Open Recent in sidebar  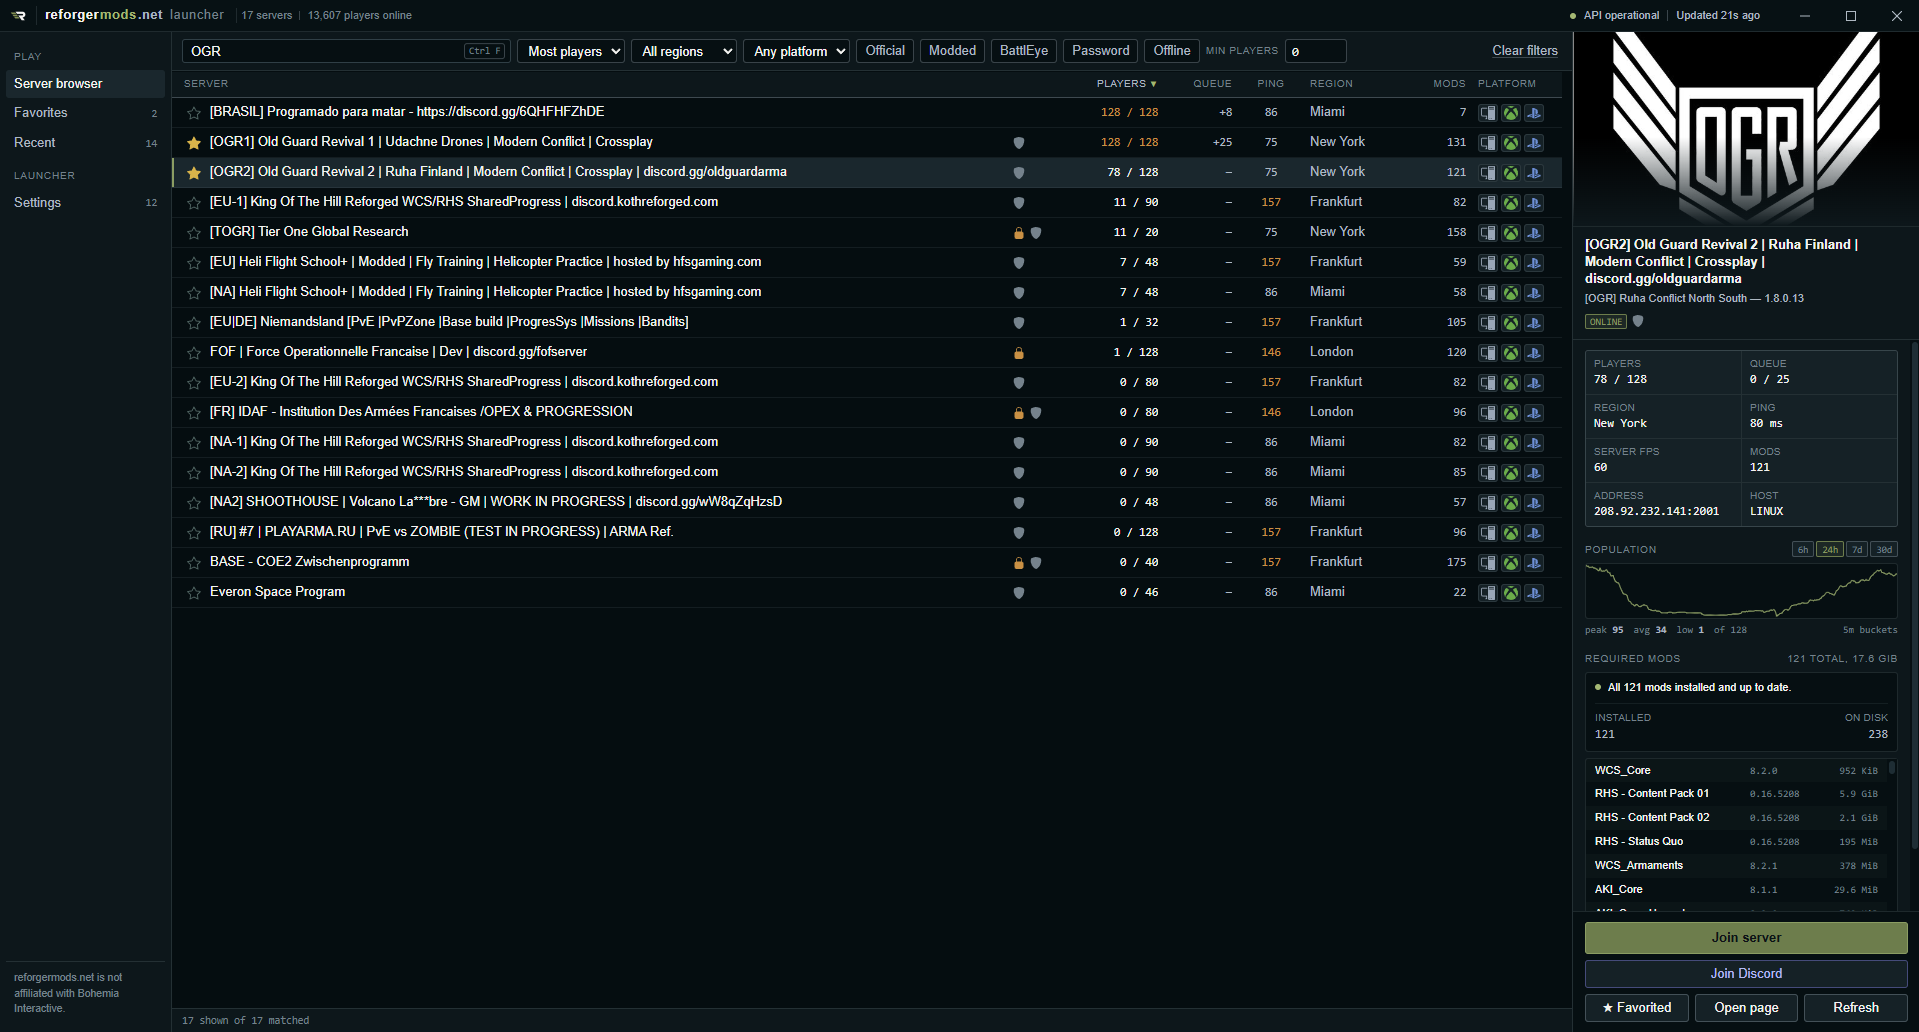[x=85, y=143]
